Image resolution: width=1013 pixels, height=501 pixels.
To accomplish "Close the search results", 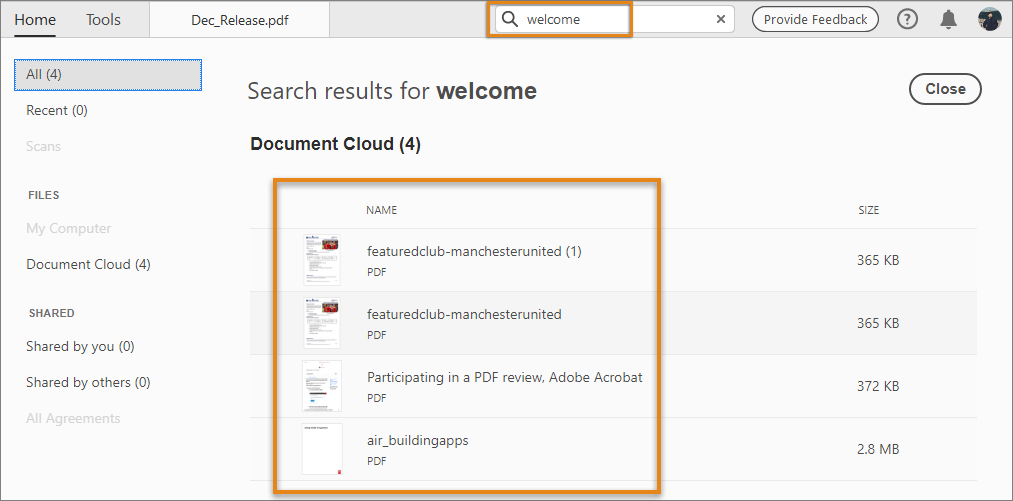I will click(945, 89).
